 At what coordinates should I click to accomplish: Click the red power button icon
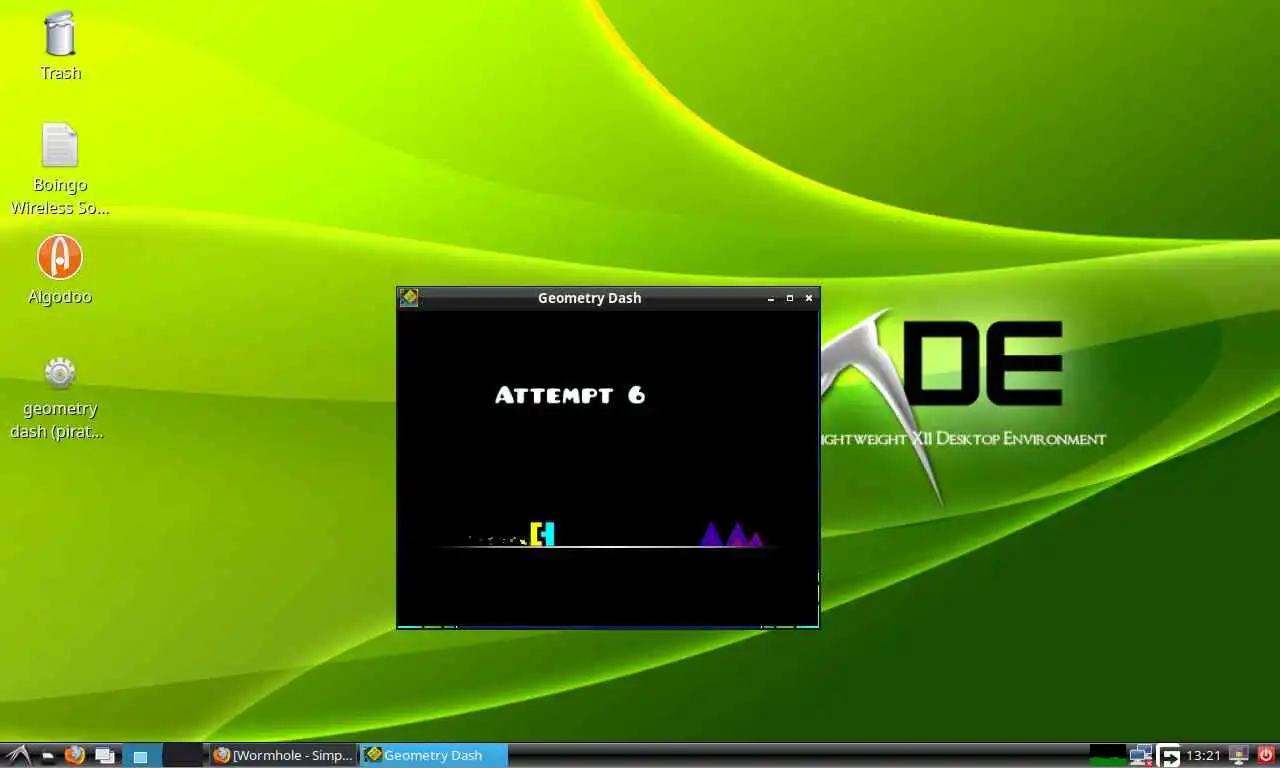tap(1266, 755)
